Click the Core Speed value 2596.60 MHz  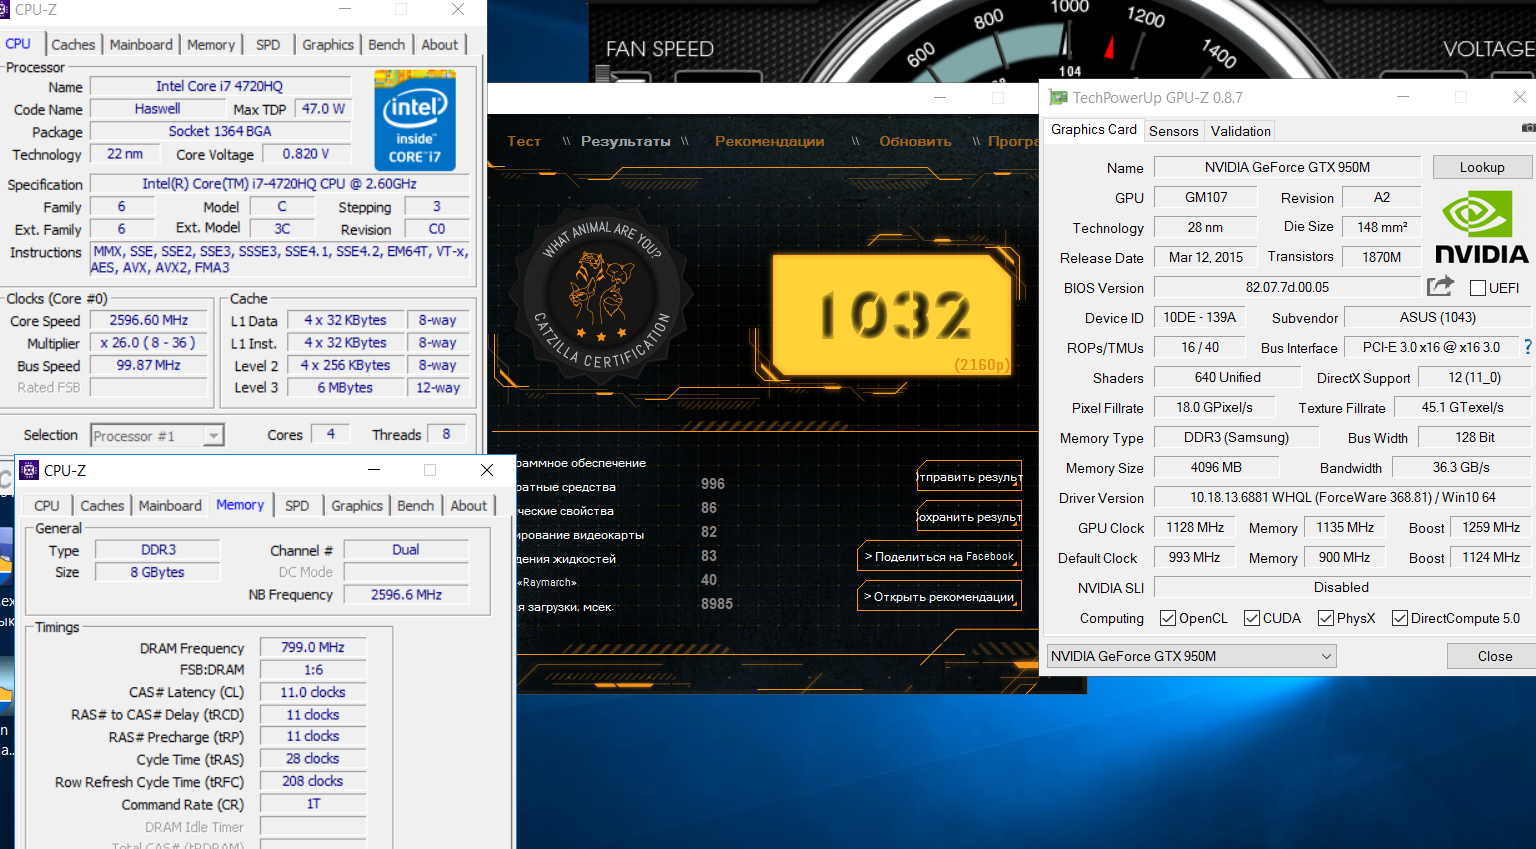click(x=149, y=320)
